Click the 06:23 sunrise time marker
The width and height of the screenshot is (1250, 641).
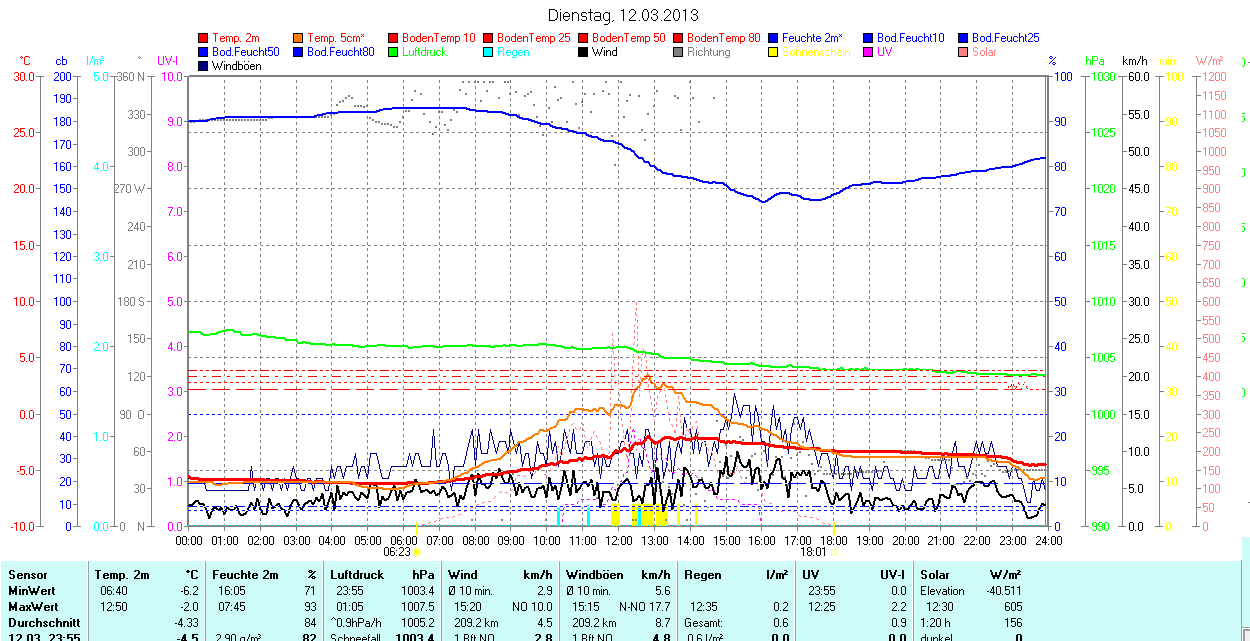point(397,551)
